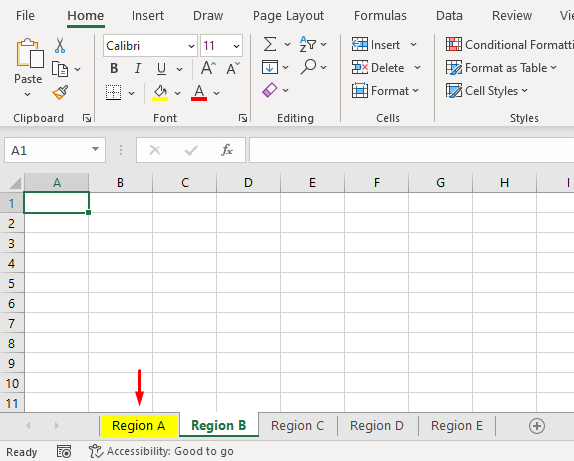
Task: Select column D header
Action: pos(248,183)
